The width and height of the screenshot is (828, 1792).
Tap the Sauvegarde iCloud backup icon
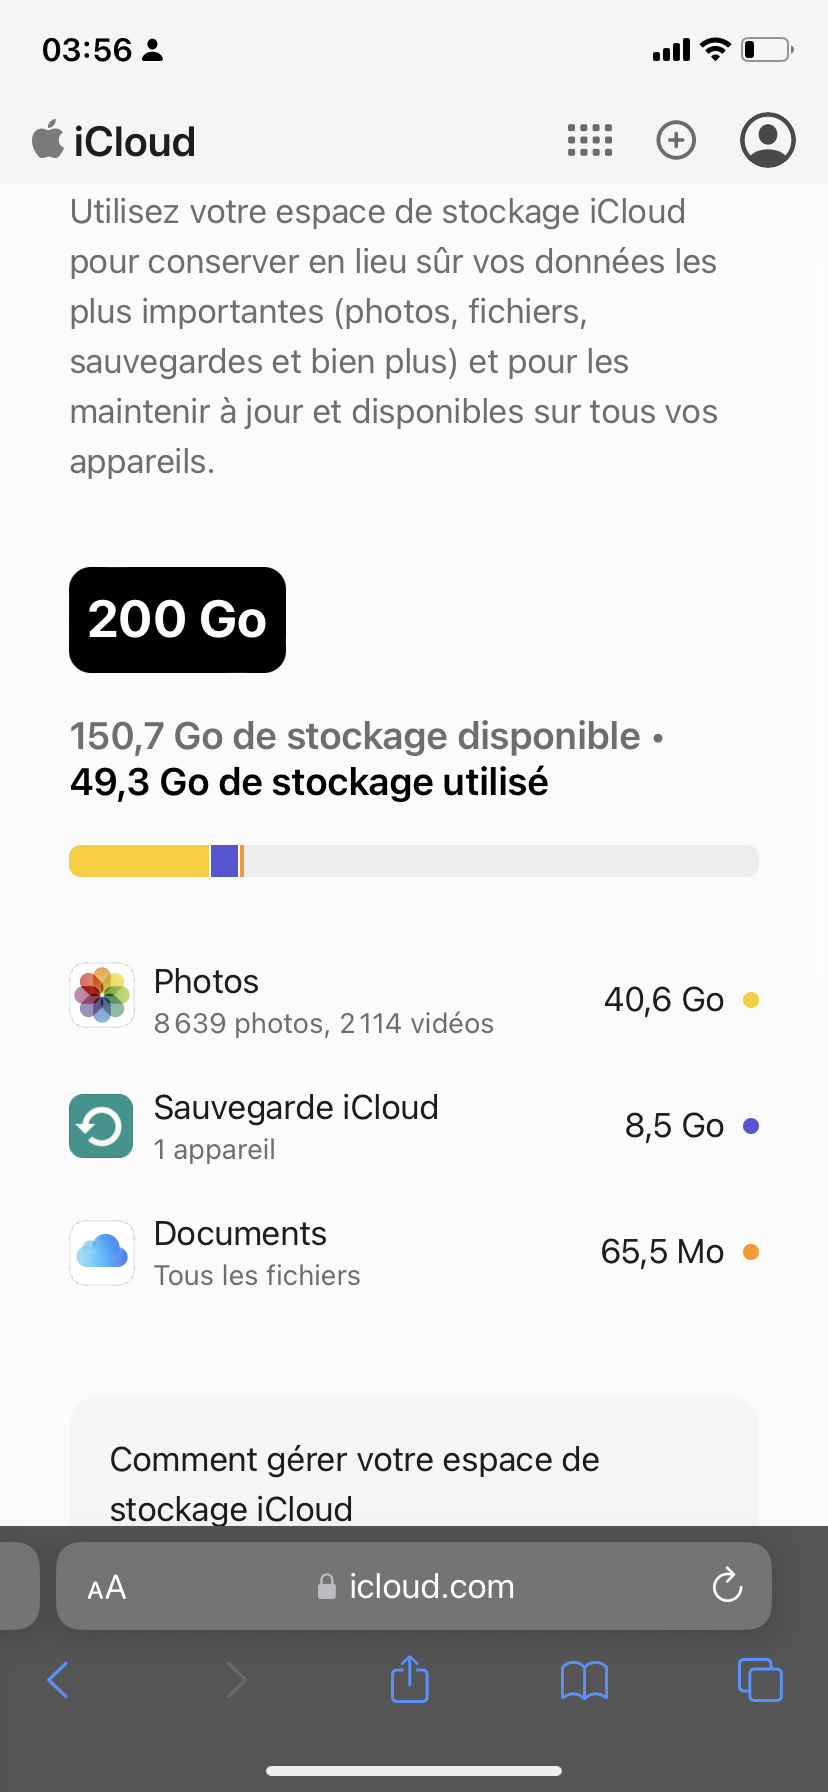click(102, 1126)
